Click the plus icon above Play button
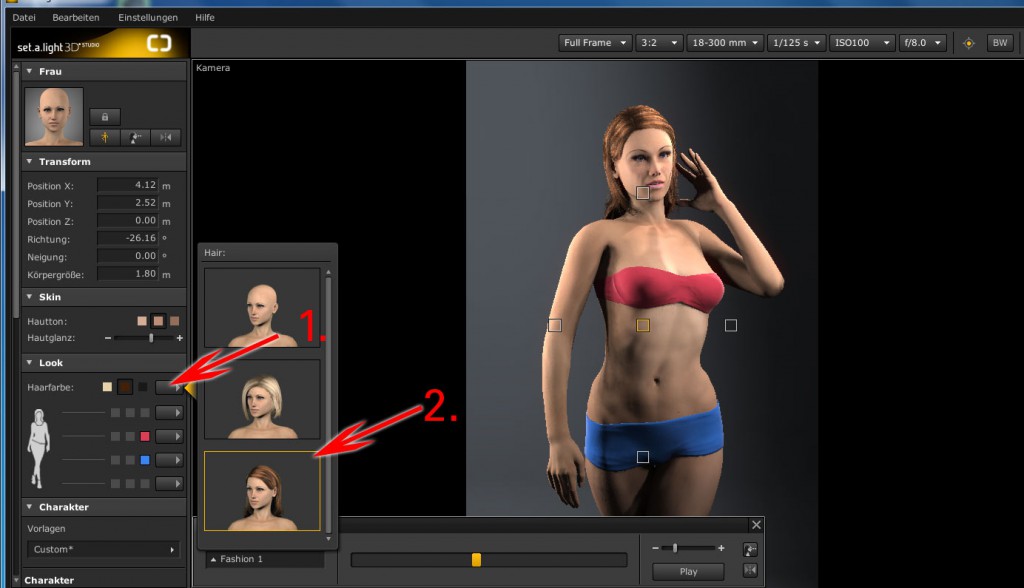The width and height of the screenshot is (1024, 588). (721, 548)
